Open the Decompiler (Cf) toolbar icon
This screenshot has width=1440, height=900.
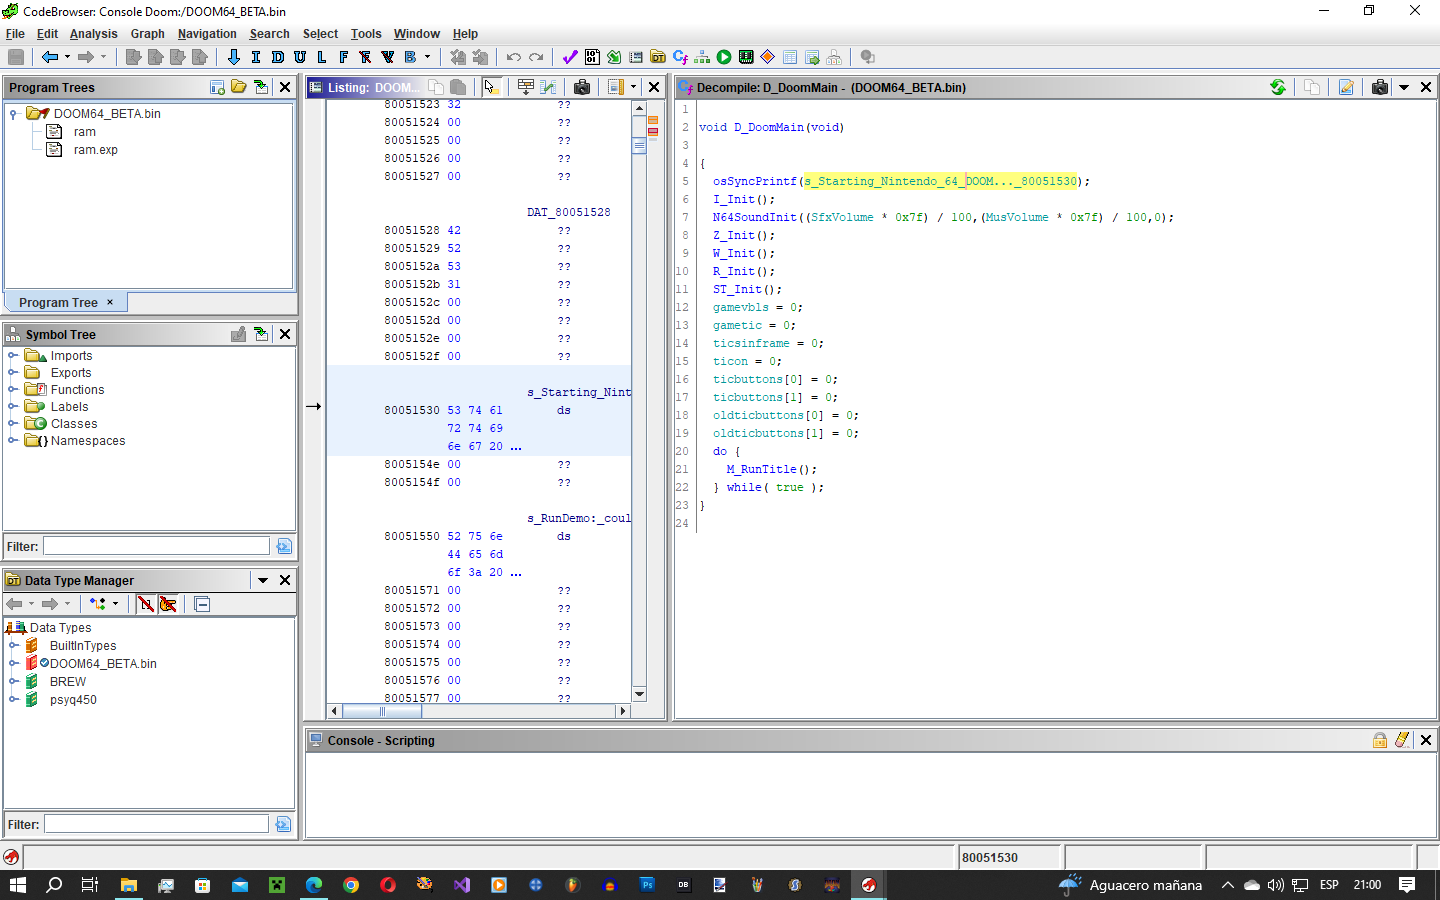coord(680,57)
